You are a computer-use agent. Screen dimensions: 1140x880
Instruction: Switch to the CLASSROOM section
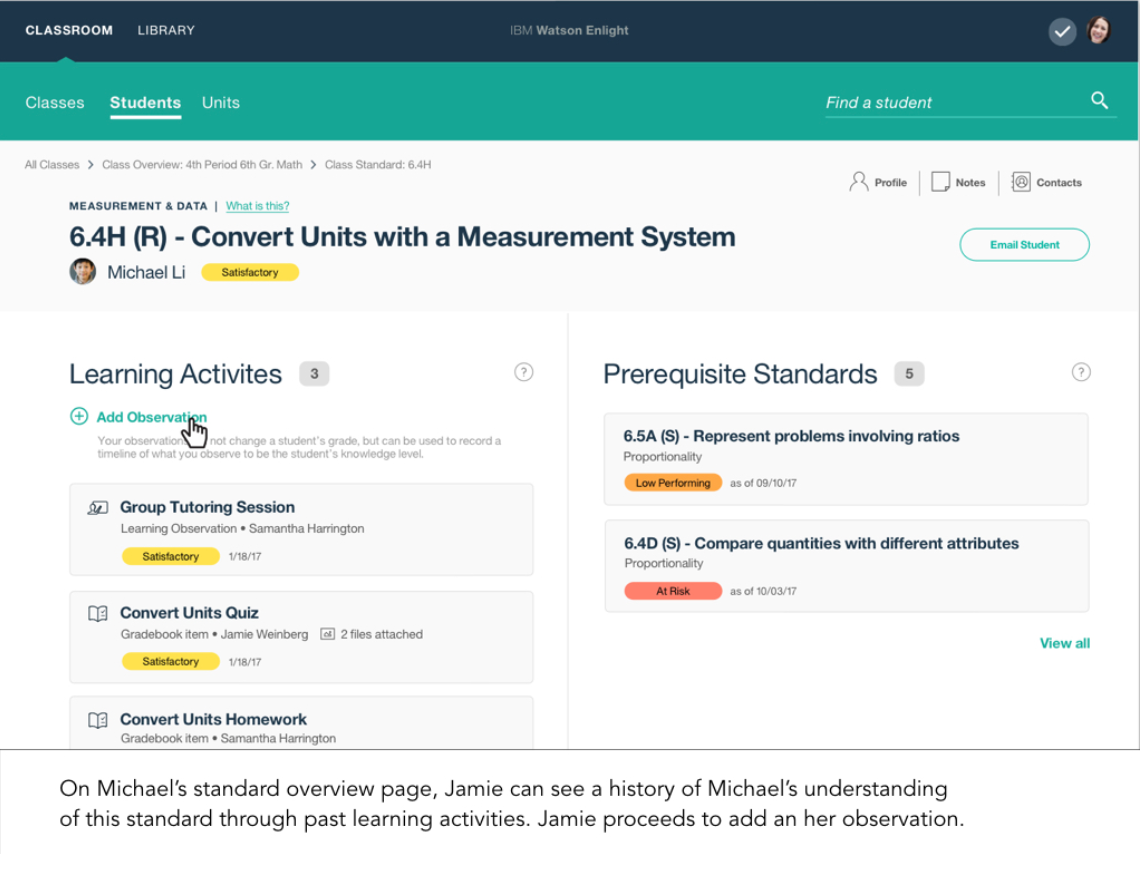(69, 31)
